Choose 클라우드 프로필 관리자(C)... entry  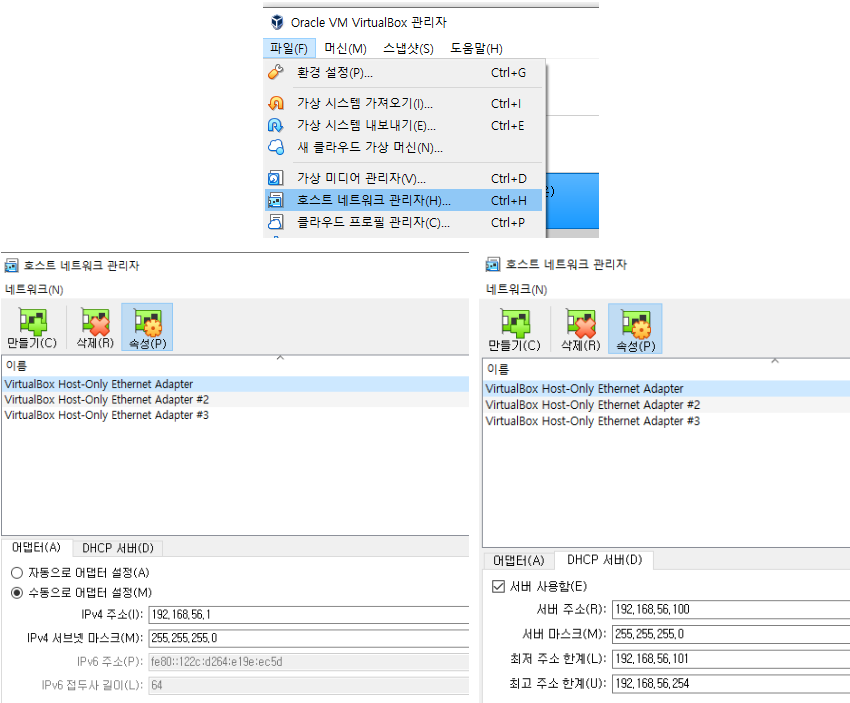coord(404,223)
